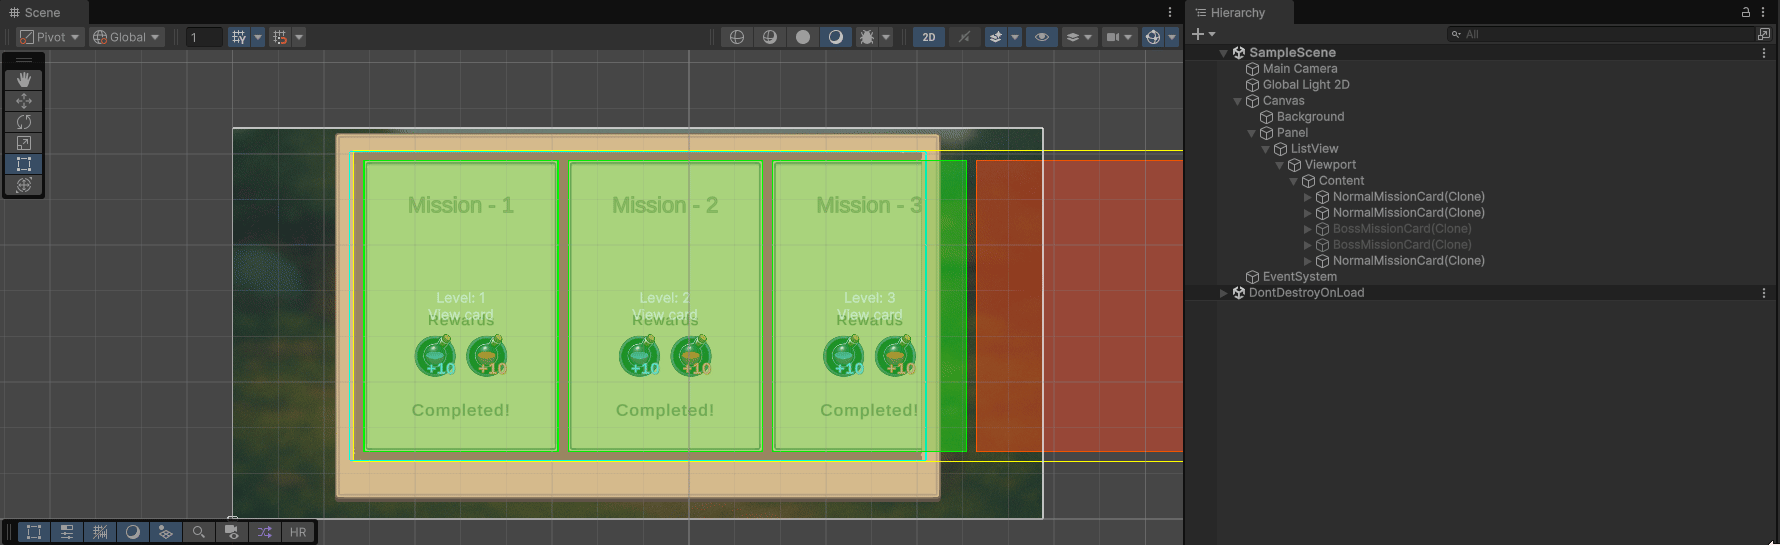Select the Move tool
1780x545 pixels.
pyautogui.click(x=24, y=101)
